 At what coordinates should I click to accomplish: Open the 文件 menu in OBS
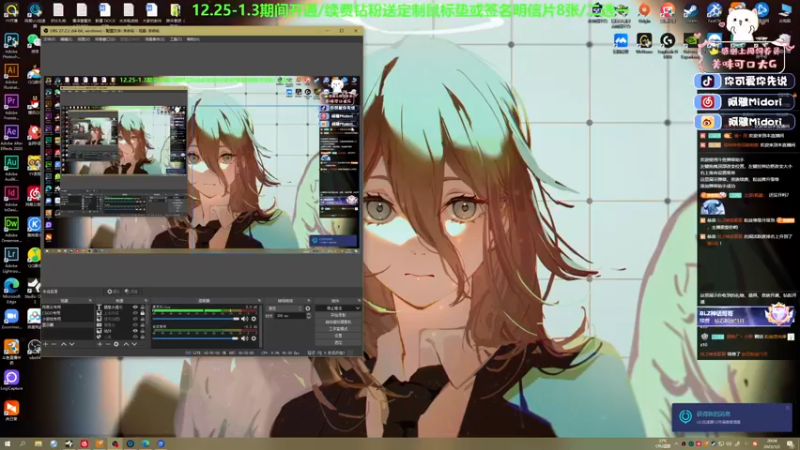coord(49,39)
